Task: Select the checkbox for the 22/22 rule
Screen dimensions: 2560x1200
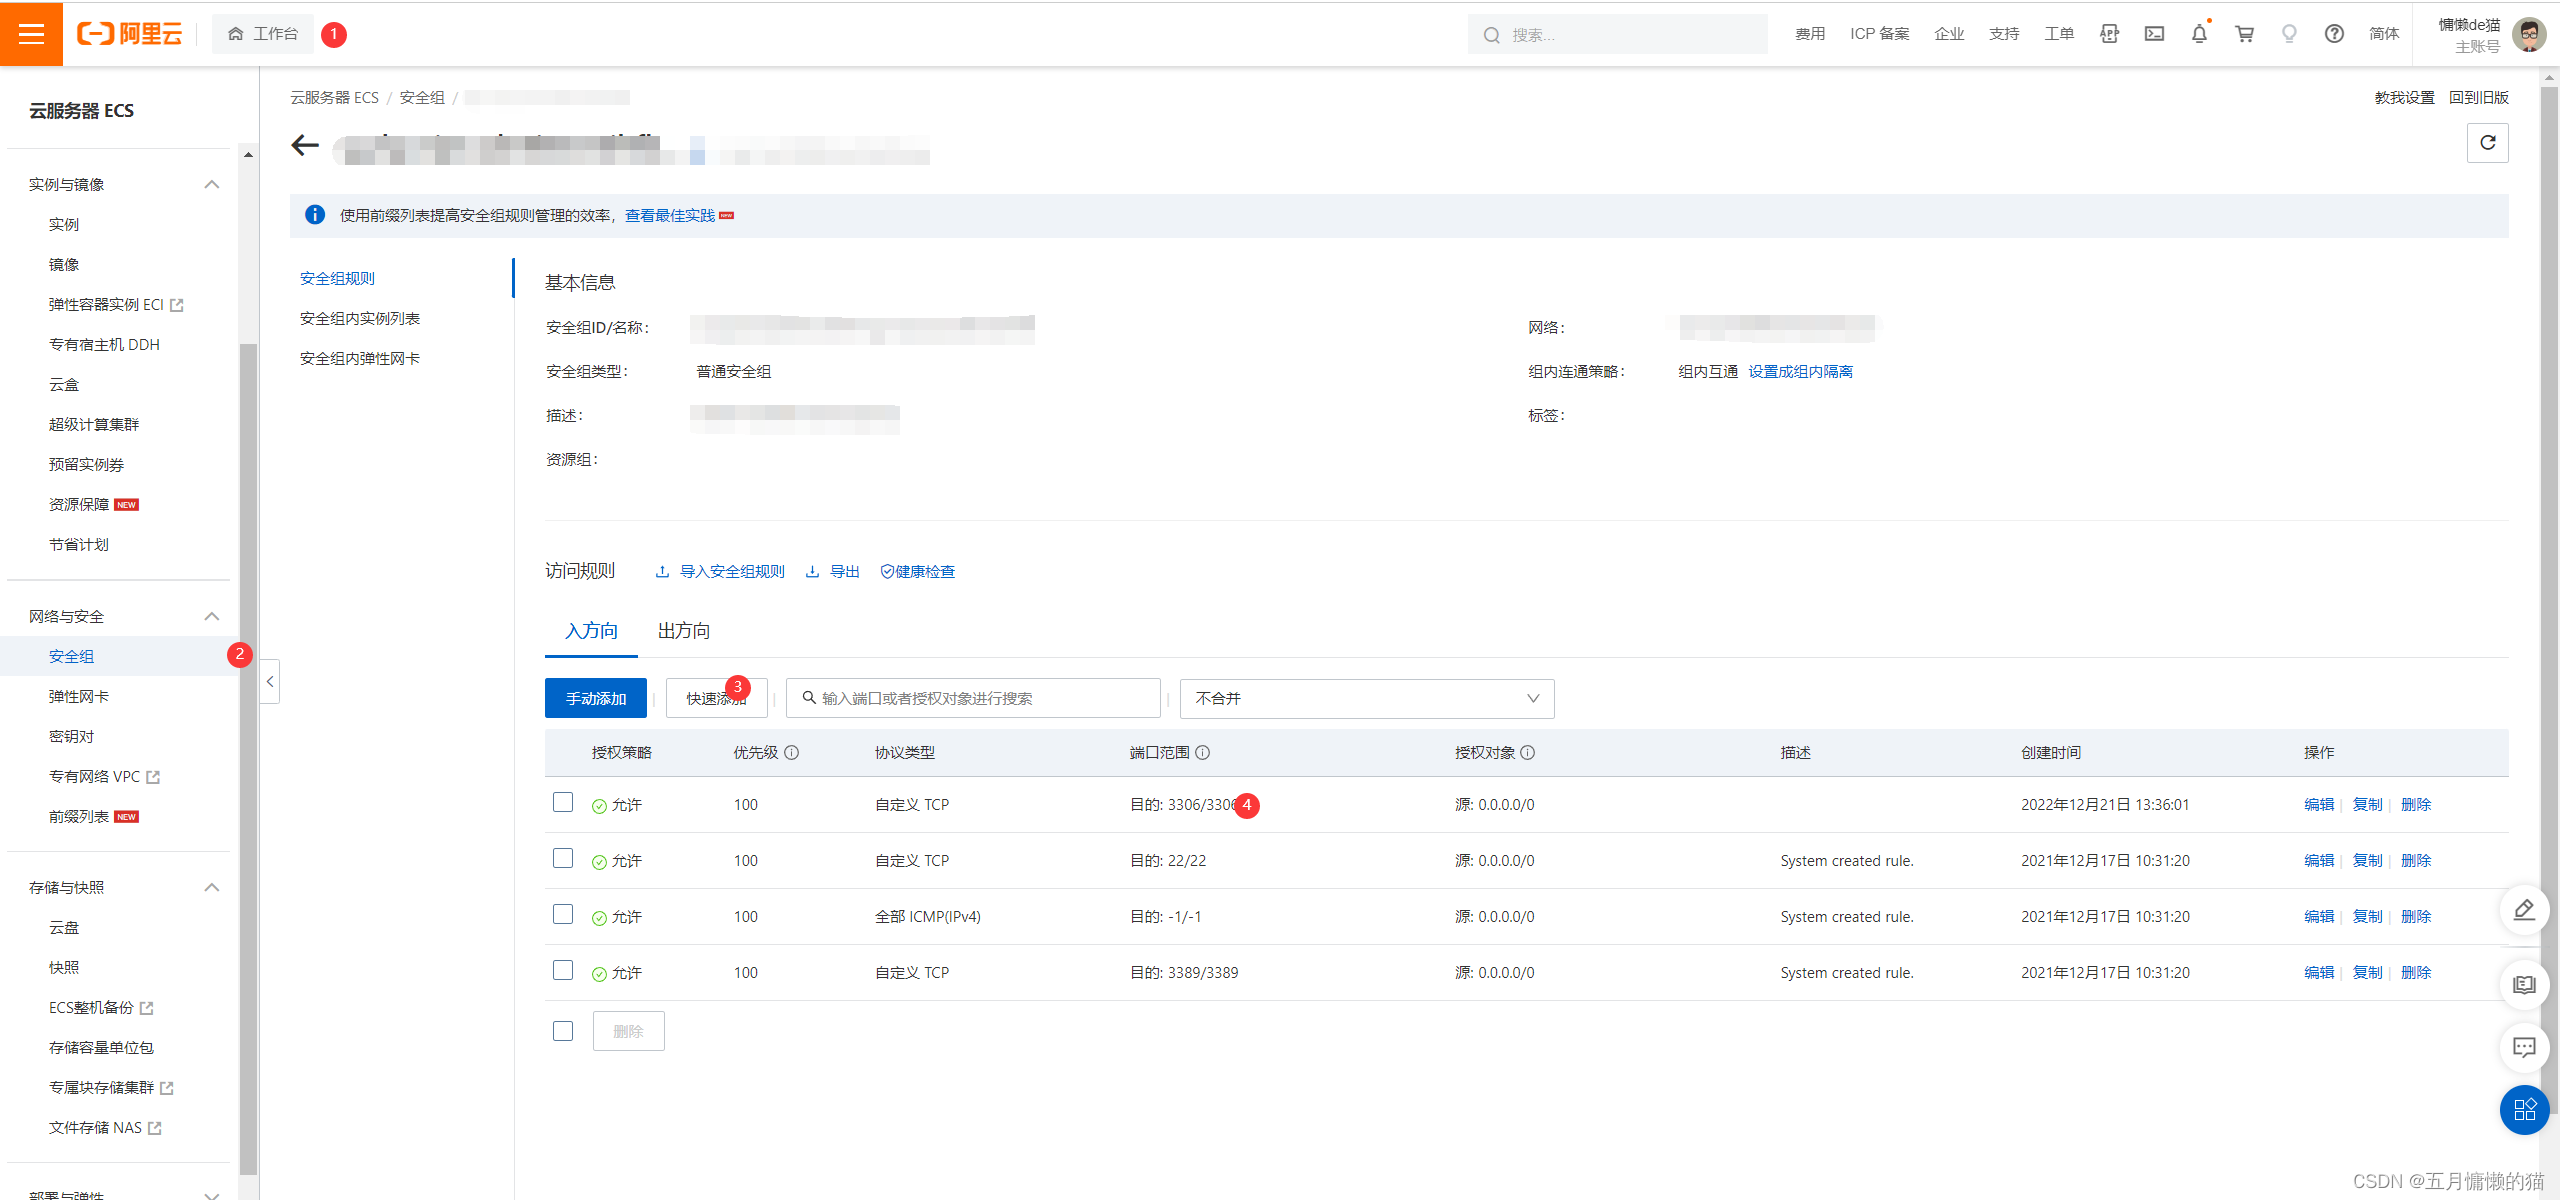Action: point(563,859)
